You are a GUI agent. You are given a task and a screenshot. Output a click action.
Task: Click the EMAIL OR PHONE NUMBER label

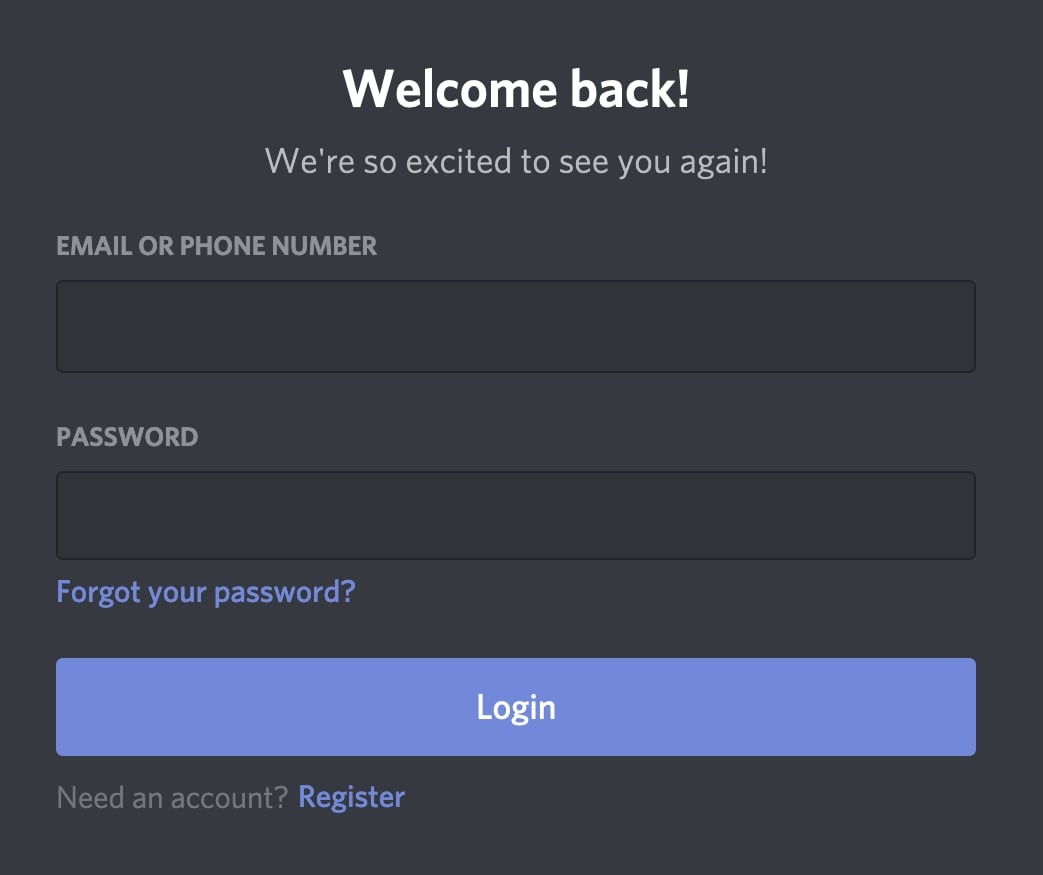pyautogui.click(x=217, y=246)
